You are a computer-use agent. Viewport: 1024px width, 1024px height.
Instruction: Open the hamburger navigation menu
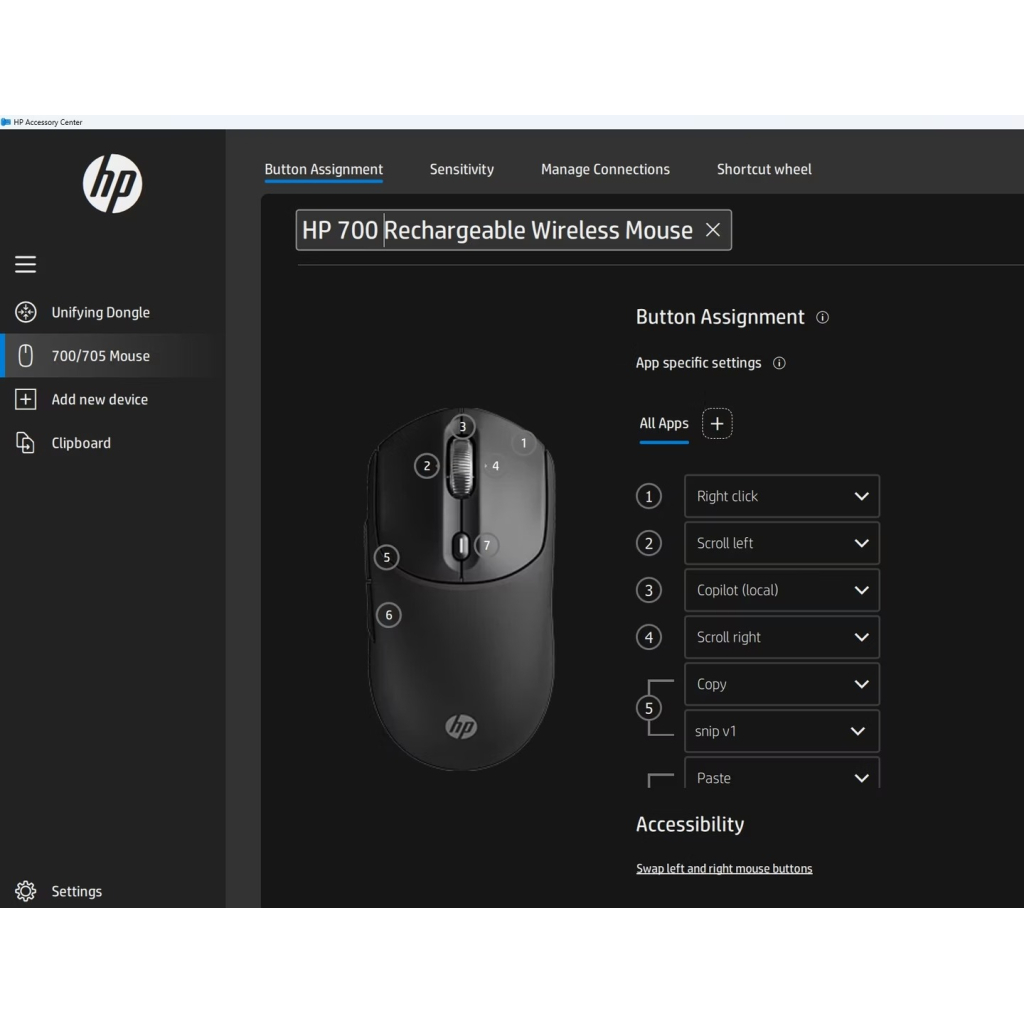pos(25,264)
